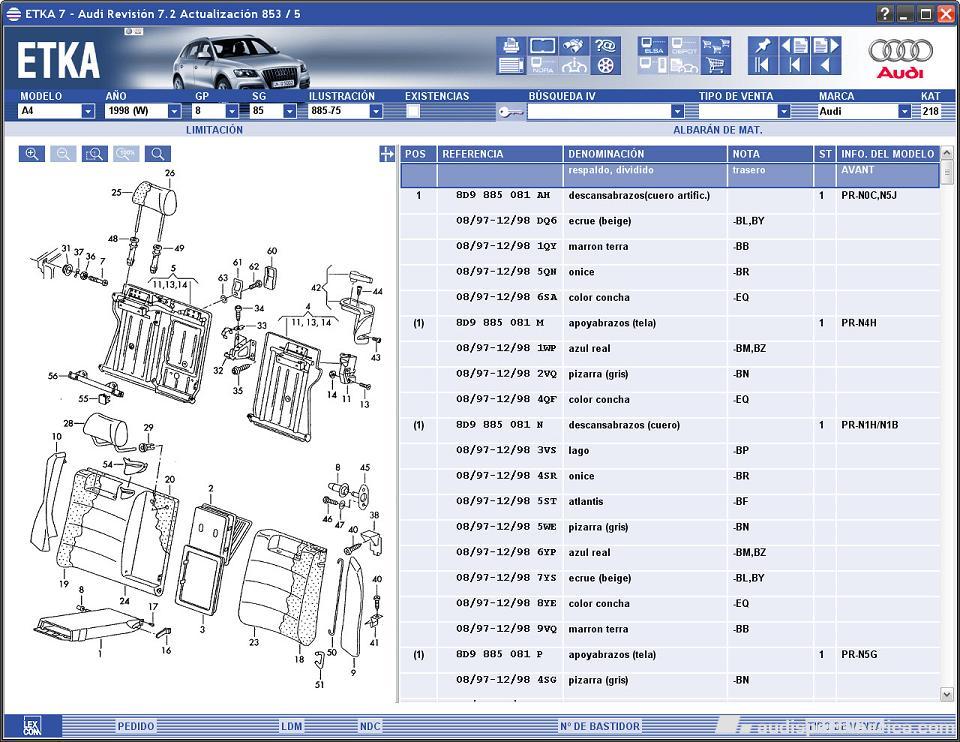Expand the GP dropdown showing 8

[x=231, y=111]
